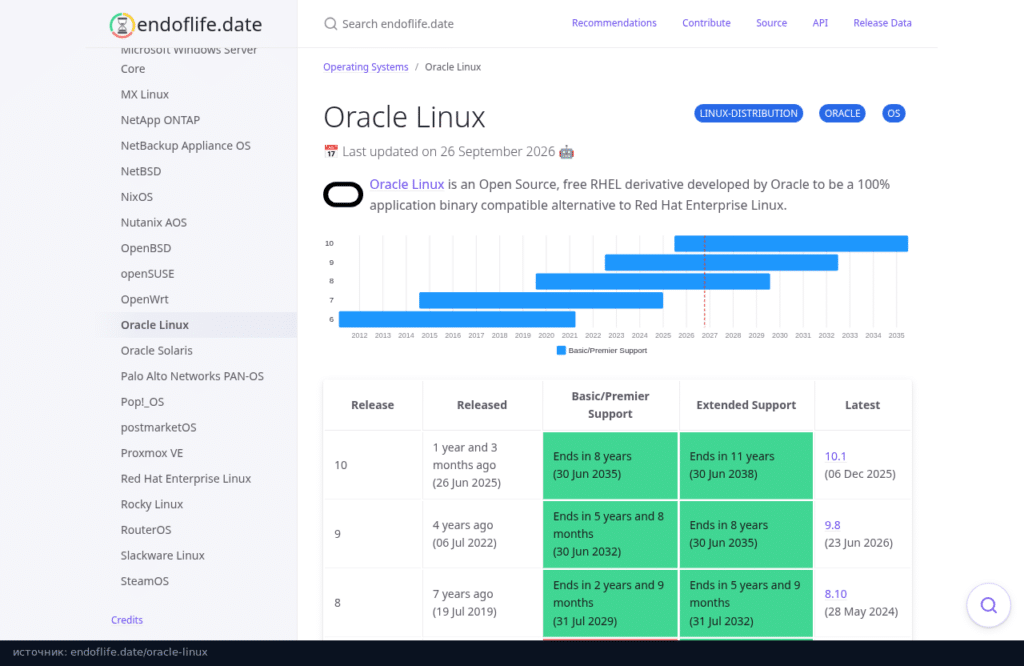Select Proxmox VE in sidebar
The height and width of the screenshot is (666, 1024).
point(152,453)
